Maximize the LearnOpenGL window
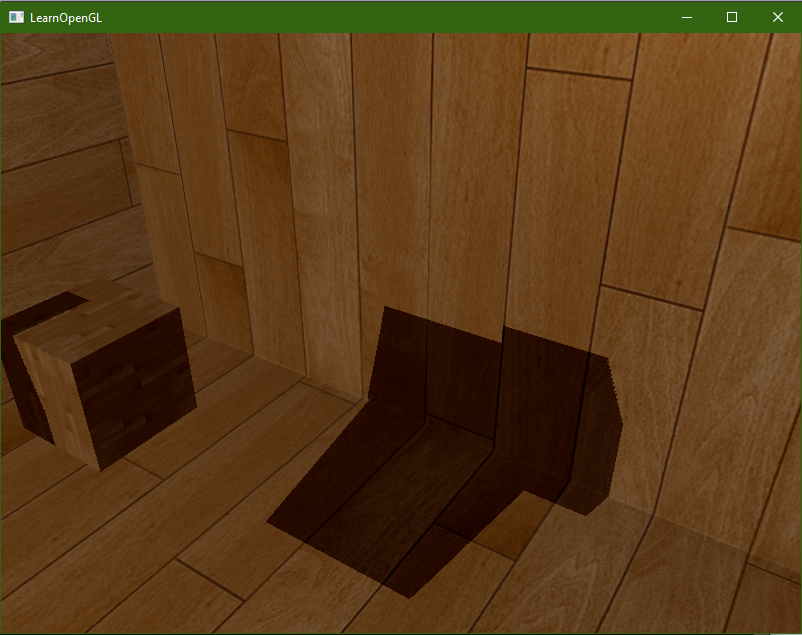This screenshot has height=635, width=802. (x=732, y=17)
